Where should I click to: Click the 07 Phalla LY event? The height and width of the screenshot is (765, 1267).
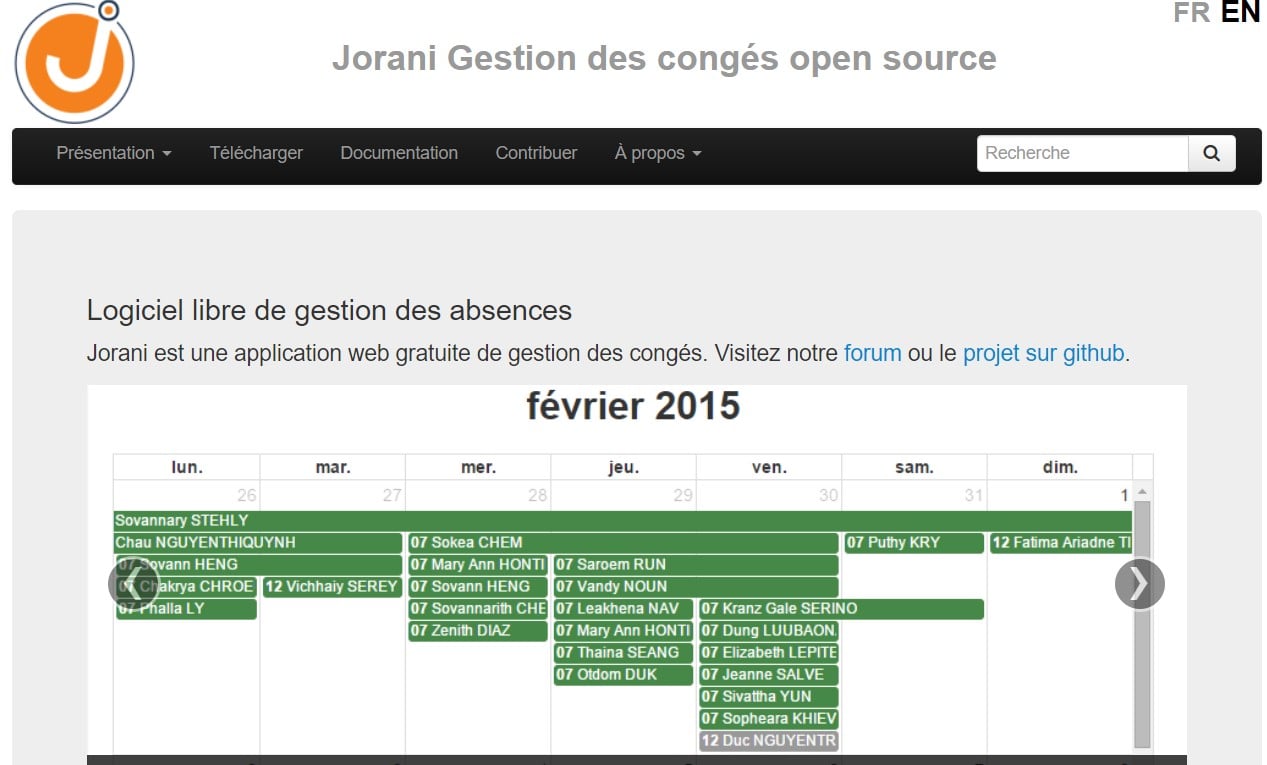click(x=186, y=609)
